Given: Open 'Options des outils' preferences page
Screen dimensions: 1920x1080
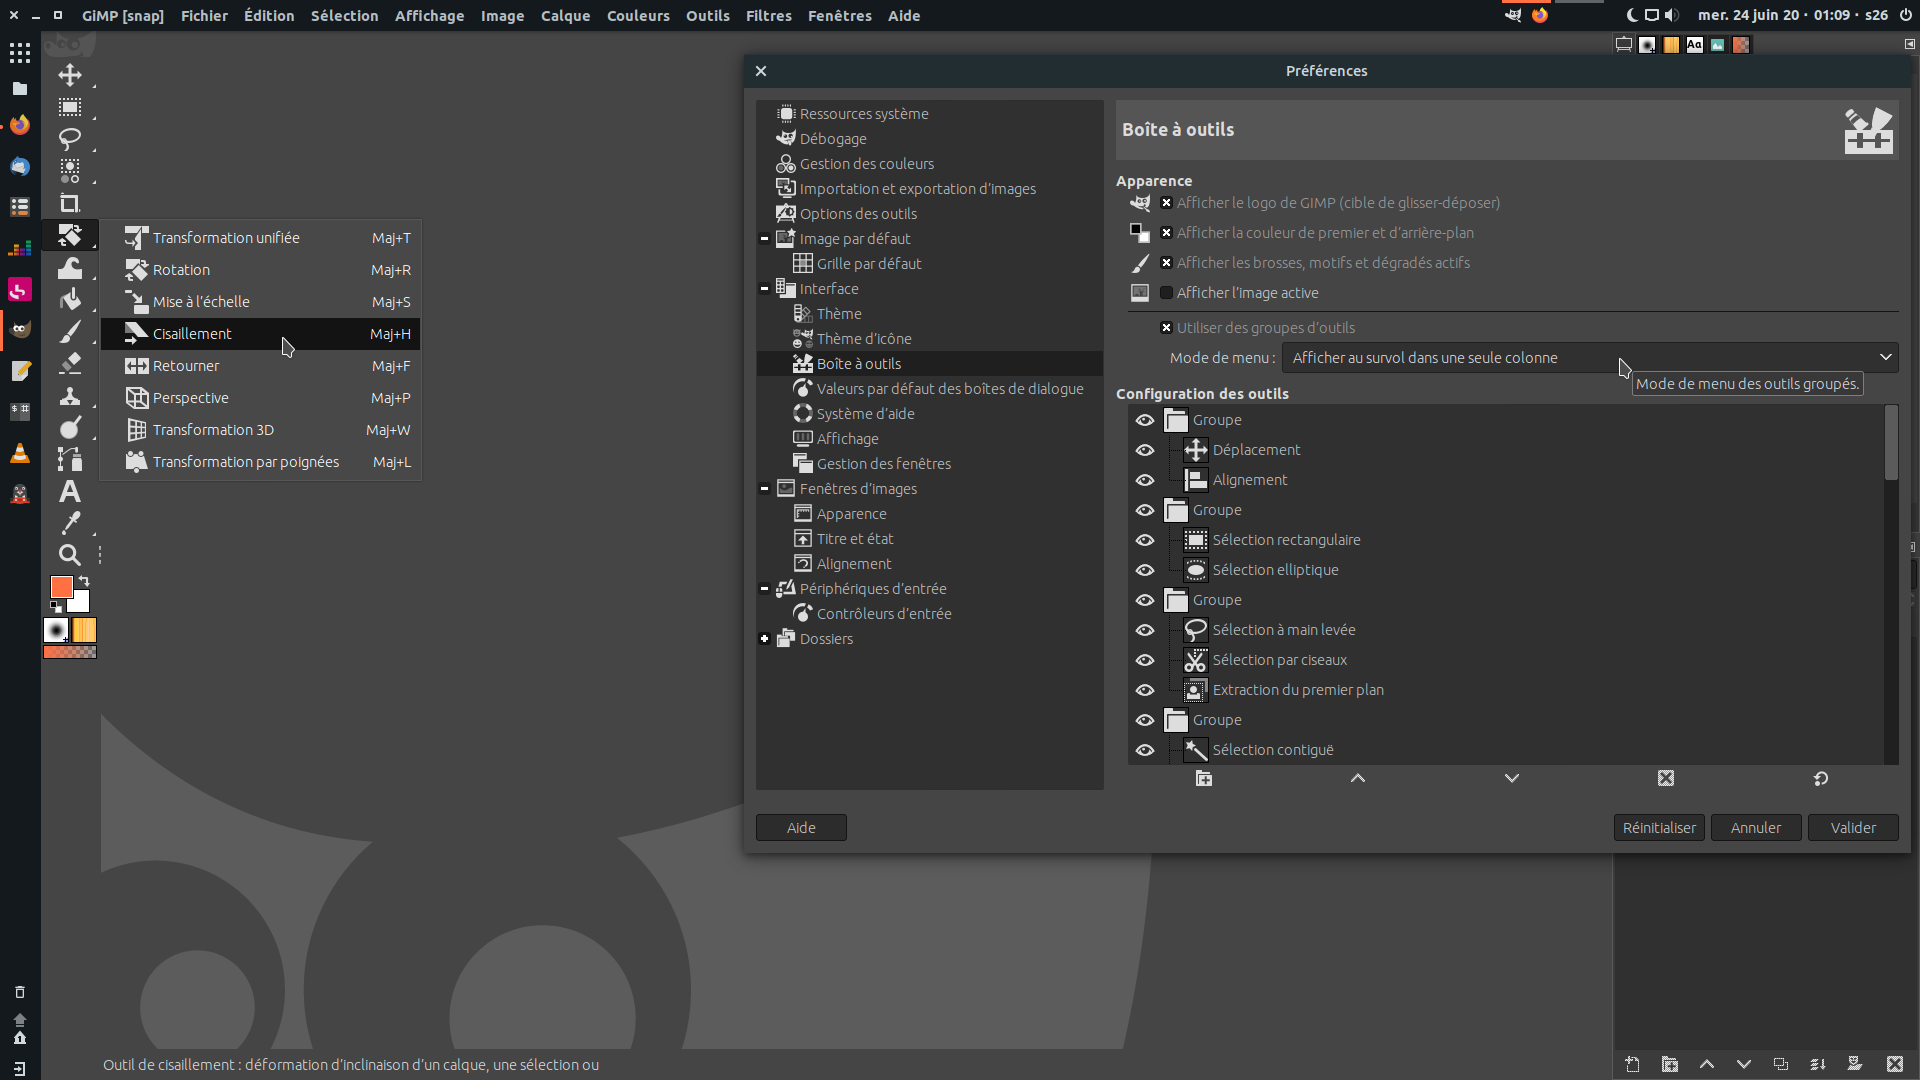Looking at the screenshot, I should tap(858, 214).
